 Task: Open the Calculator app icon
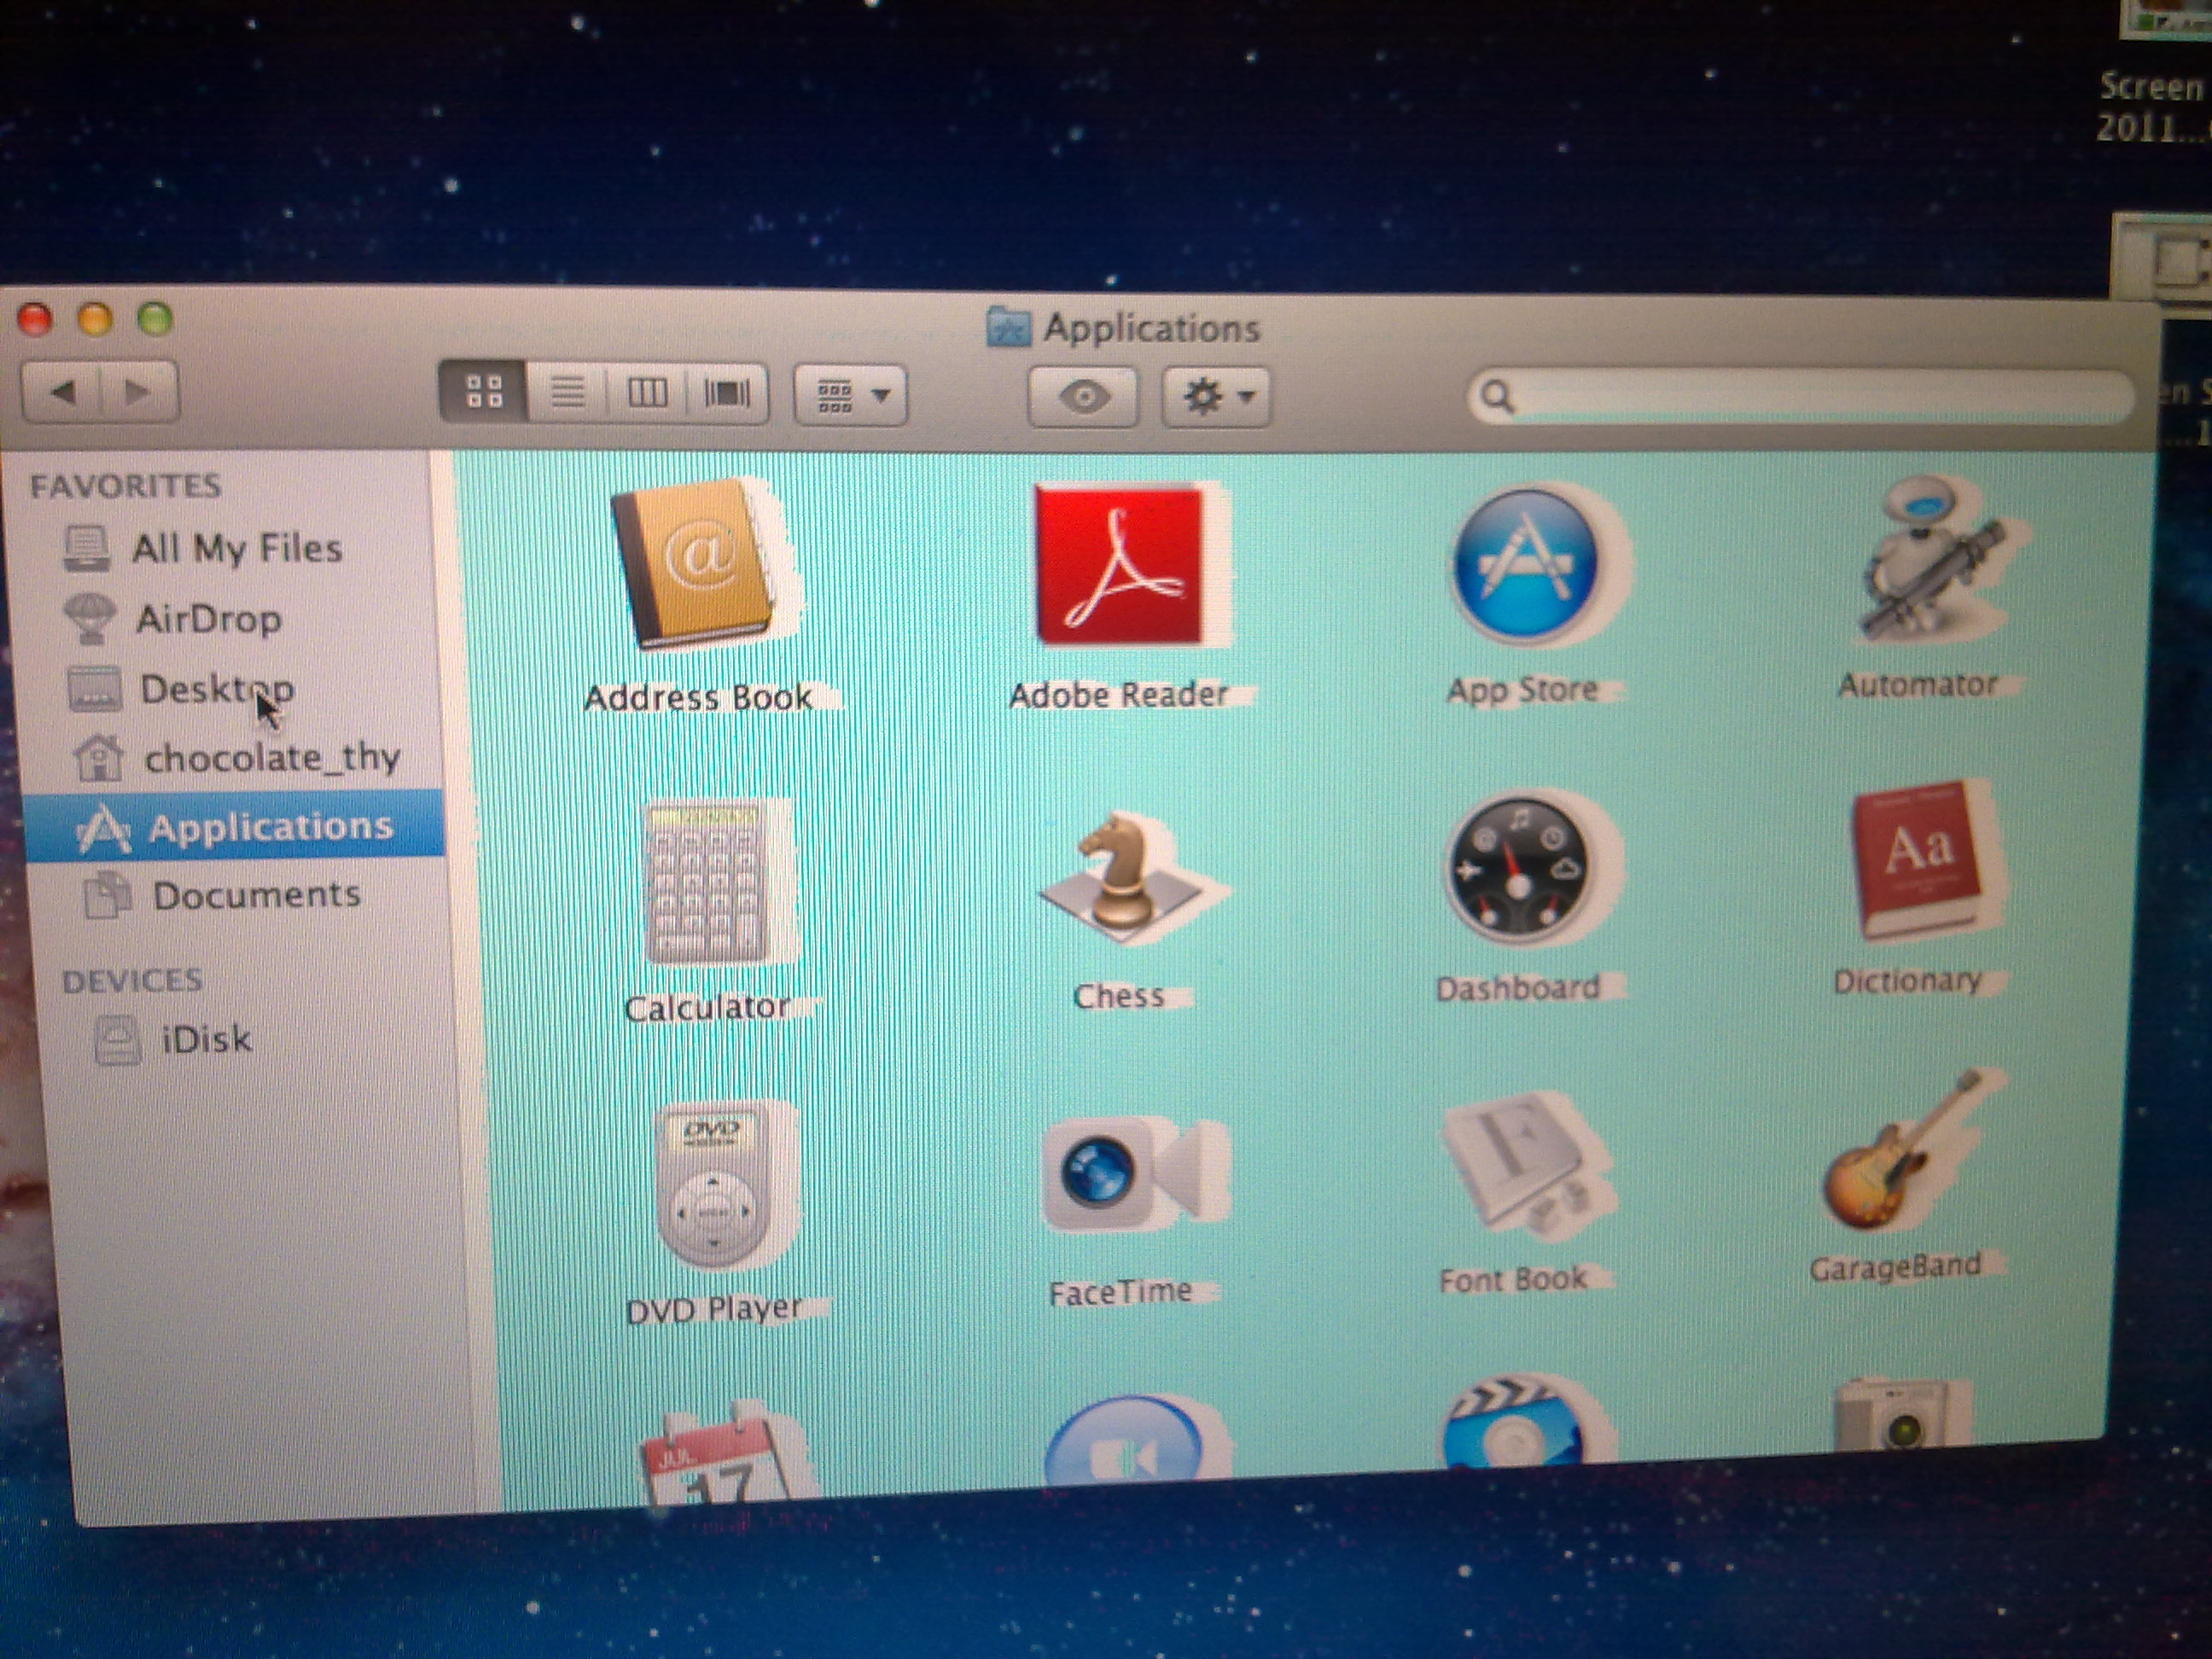(x=706, y=882)
